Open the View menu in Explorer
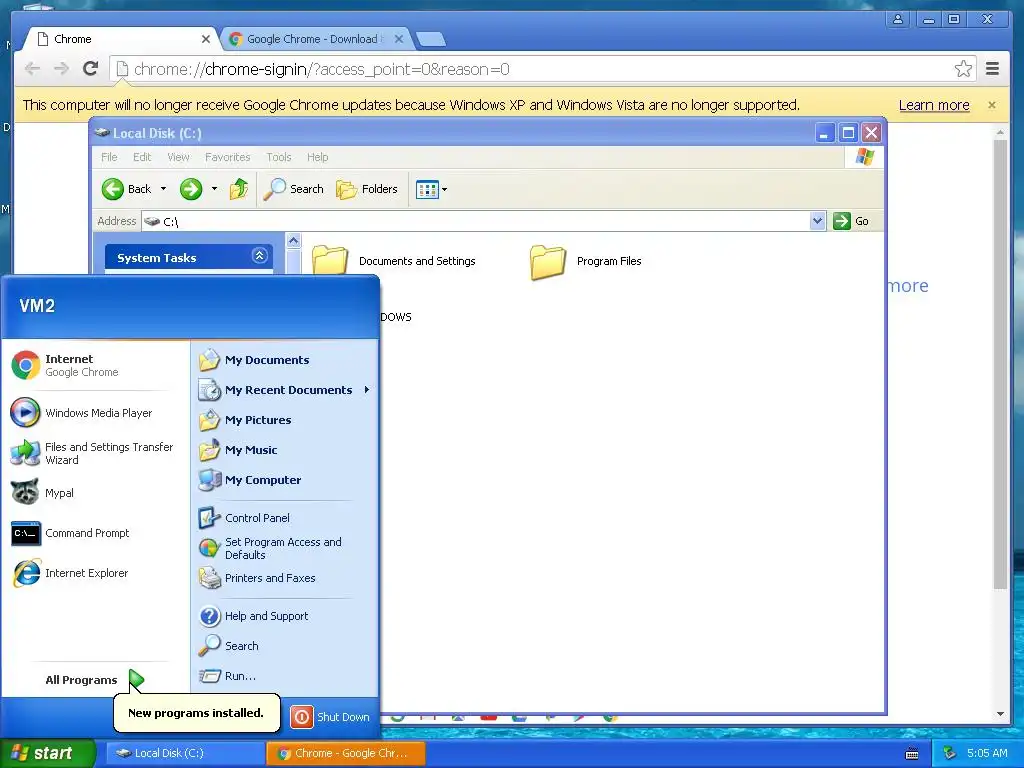The height and width of the screenshot is (768, 1024). point(178,157)
